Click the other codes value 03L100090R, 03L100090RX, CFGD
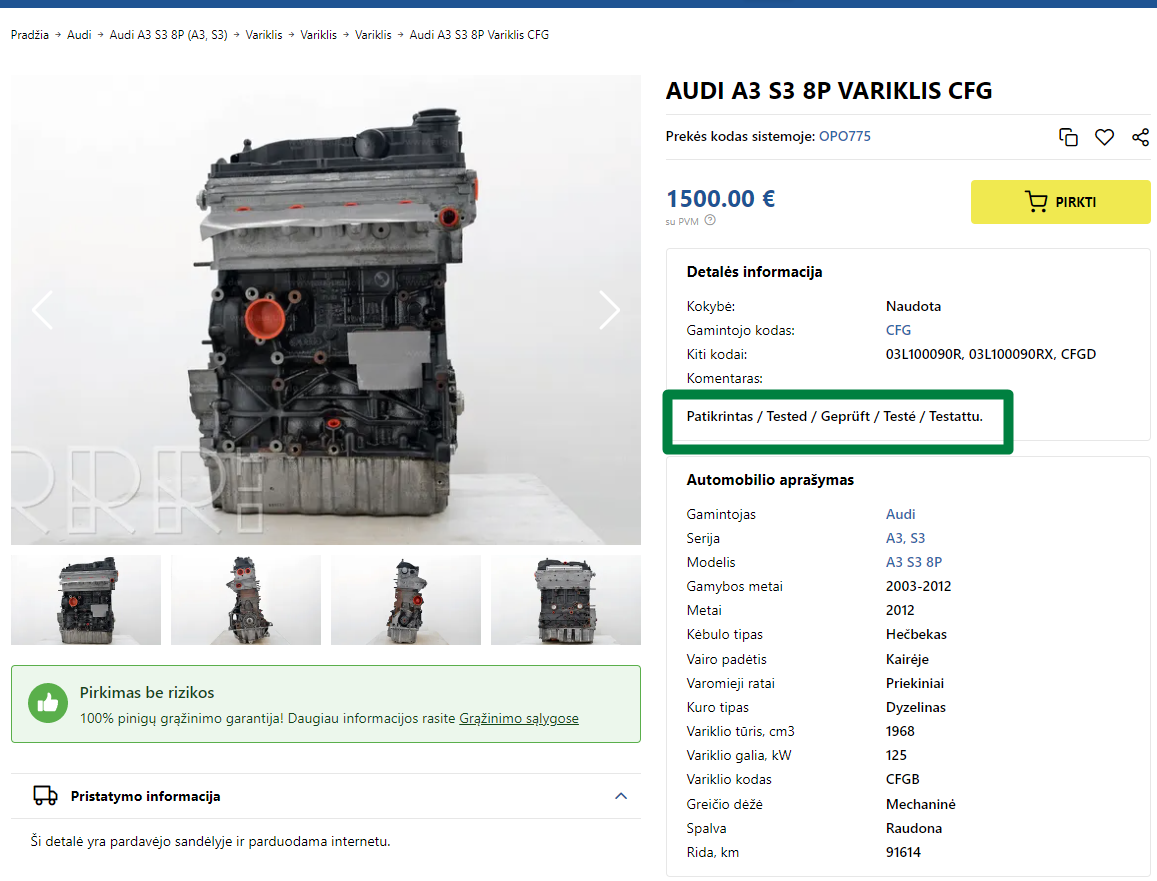The image size is (1157, 881). (x=990, y=354)
